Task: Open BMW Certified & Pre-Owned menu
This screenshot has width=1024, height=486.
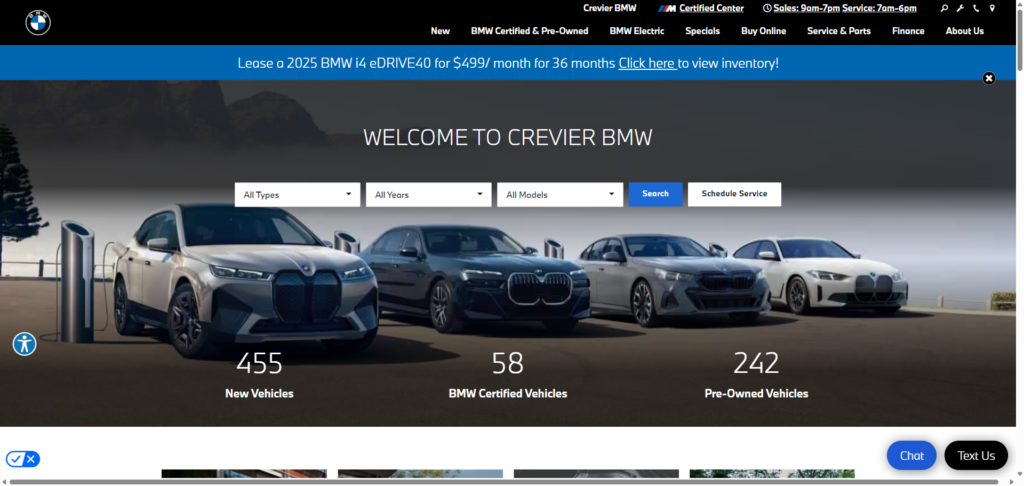Action: tap(530, 31)
